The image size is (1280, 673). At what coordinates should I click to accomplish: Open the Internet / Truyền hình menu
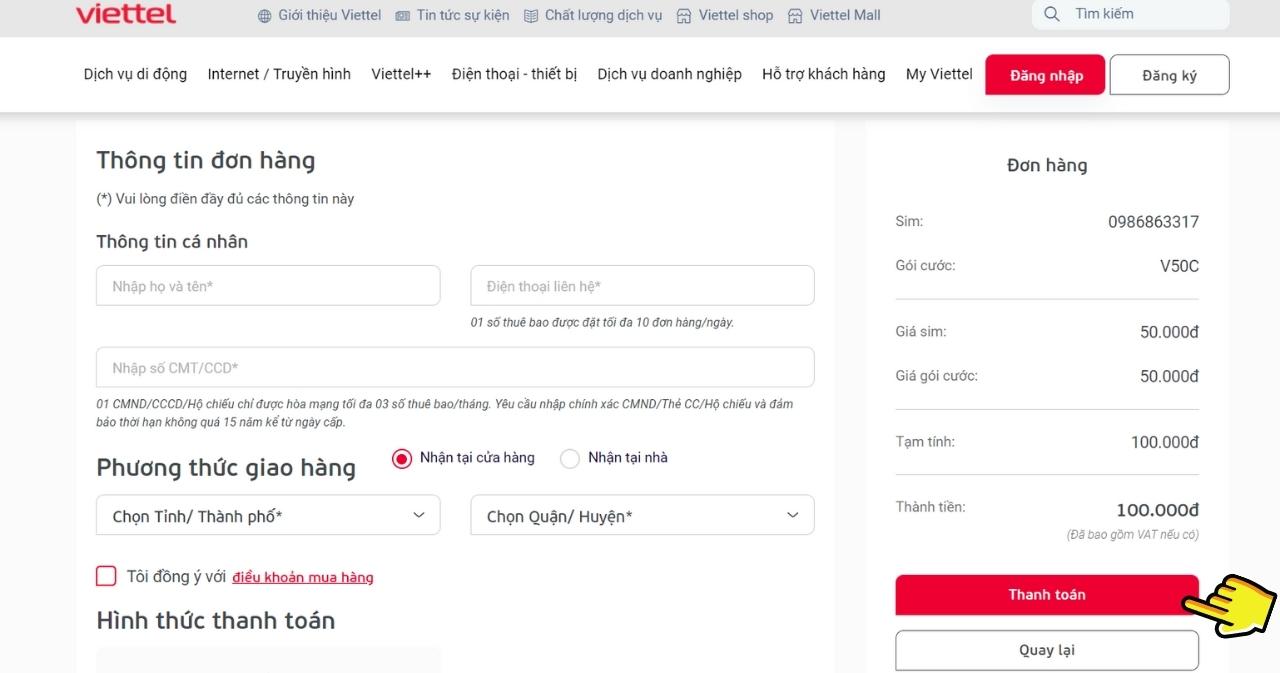279,74
